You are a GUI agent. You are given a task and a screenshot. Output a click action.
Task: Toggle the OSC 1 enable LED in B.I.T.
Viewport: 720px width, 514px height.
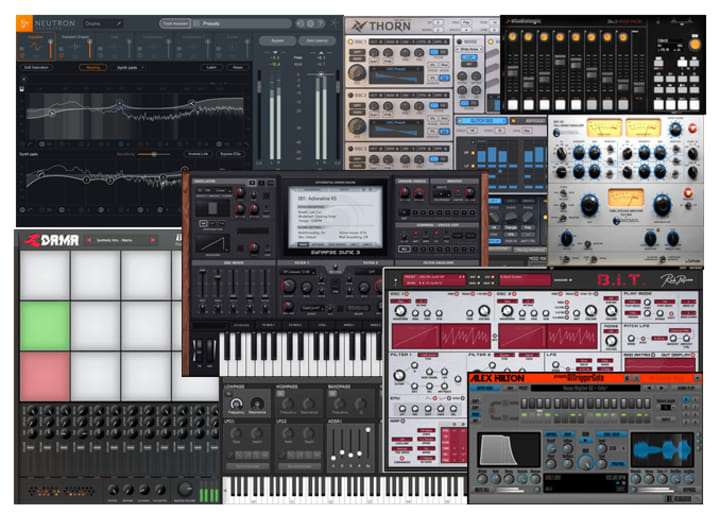407,294
